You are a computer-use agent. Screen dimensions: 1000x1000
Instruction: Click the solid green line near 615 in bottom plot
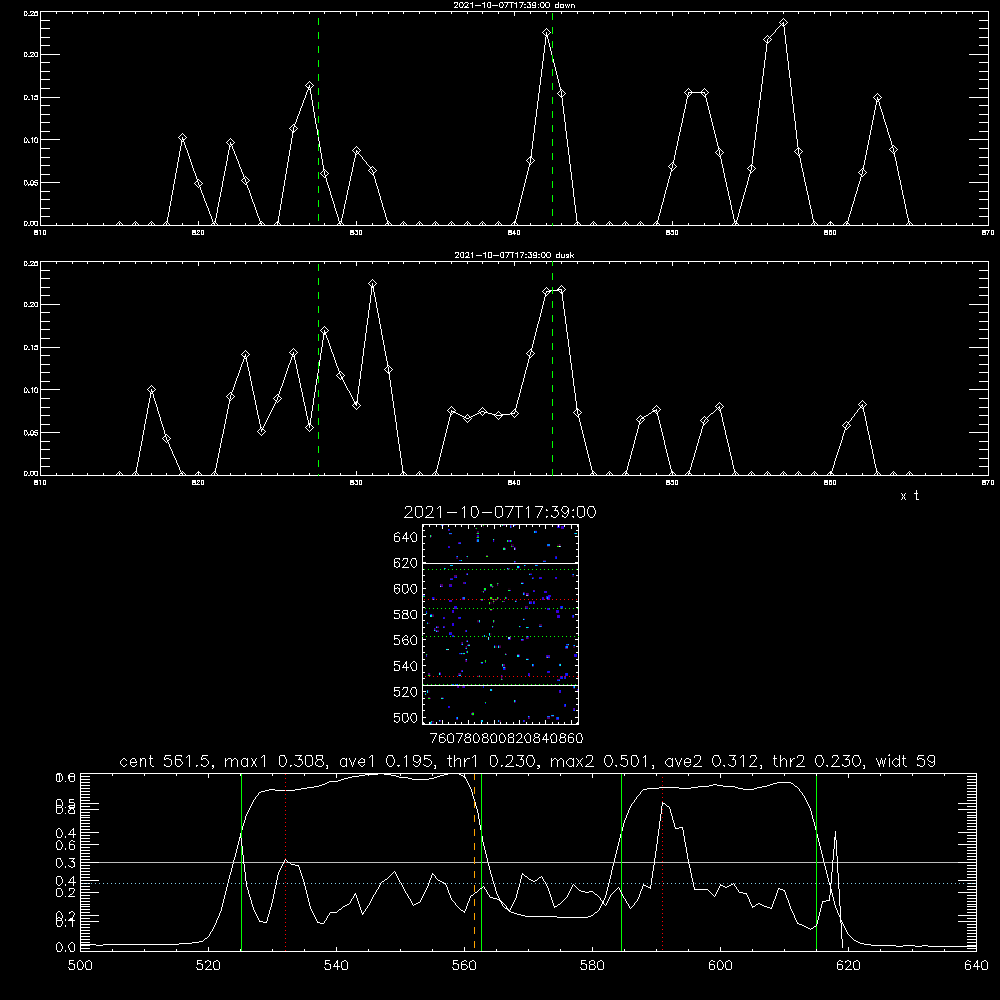click(x=816, y=861)
